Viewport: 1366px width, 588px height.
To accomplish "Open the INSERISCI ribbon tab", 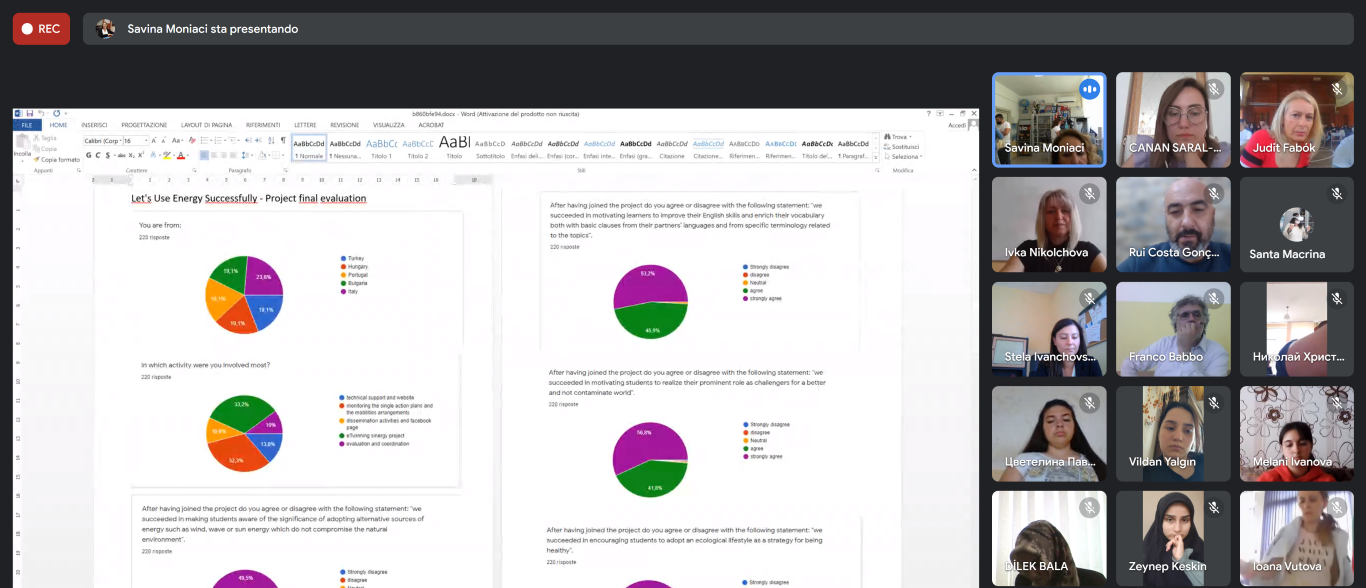I will tap(94, 125).
